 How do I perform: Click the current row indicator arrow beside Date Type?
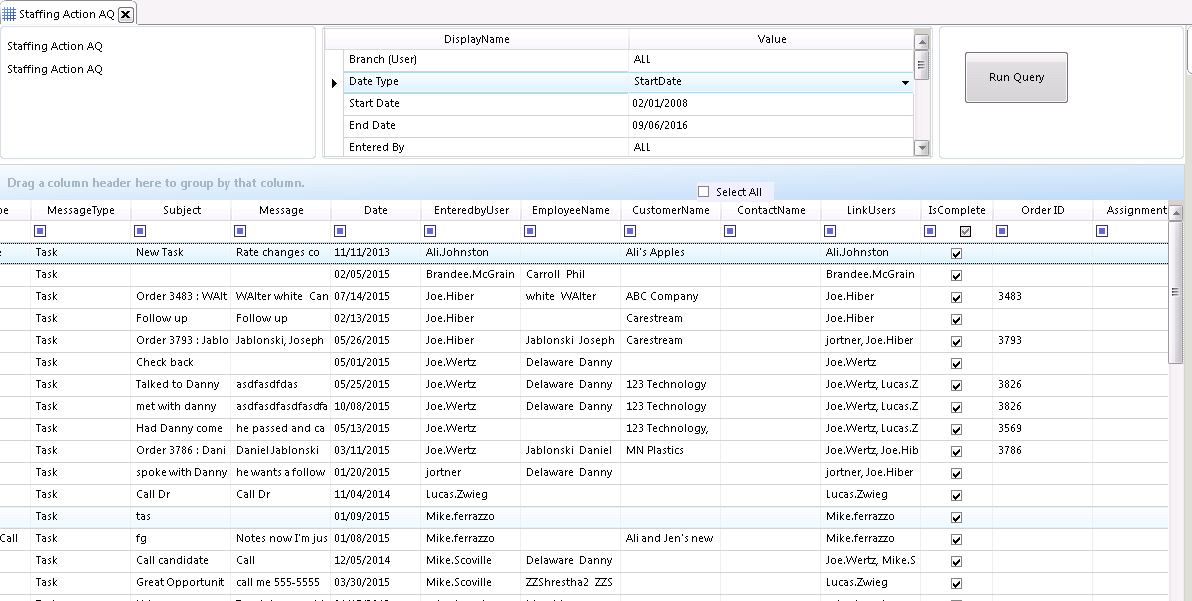pos(334,83)
